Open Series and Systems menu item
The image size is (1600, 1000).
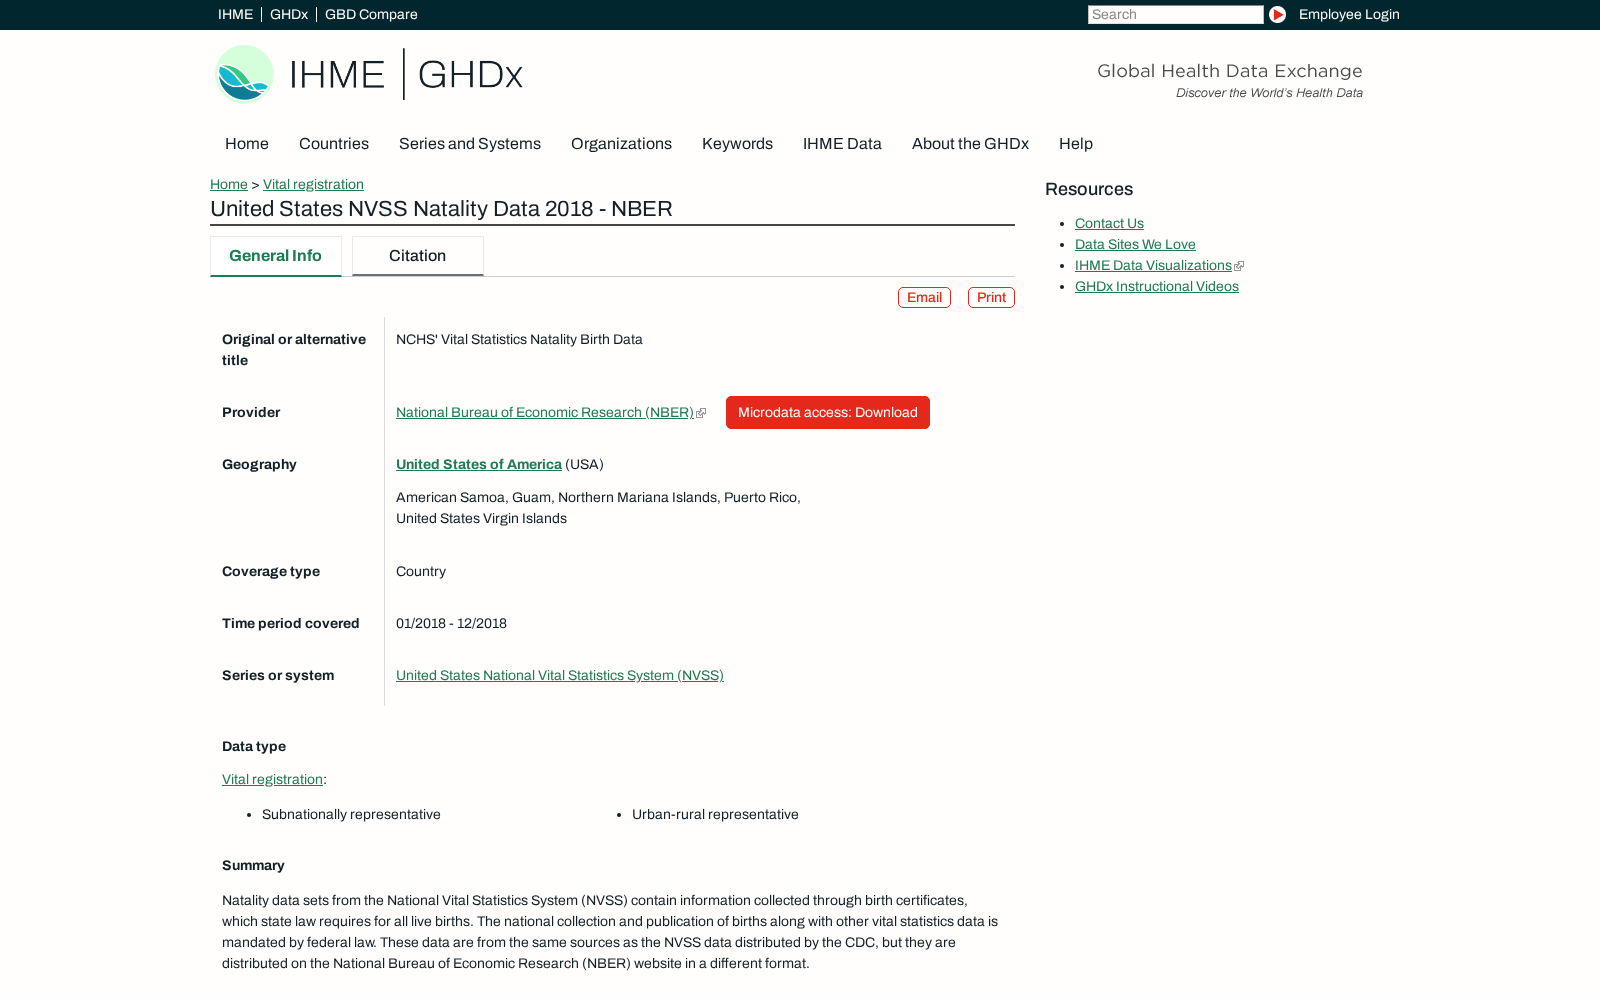470,144
